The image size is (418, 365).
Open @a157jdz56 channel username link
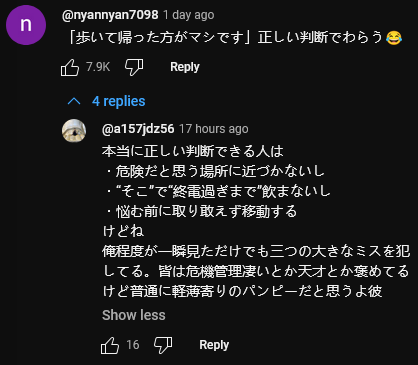click(x=138, y=129)
